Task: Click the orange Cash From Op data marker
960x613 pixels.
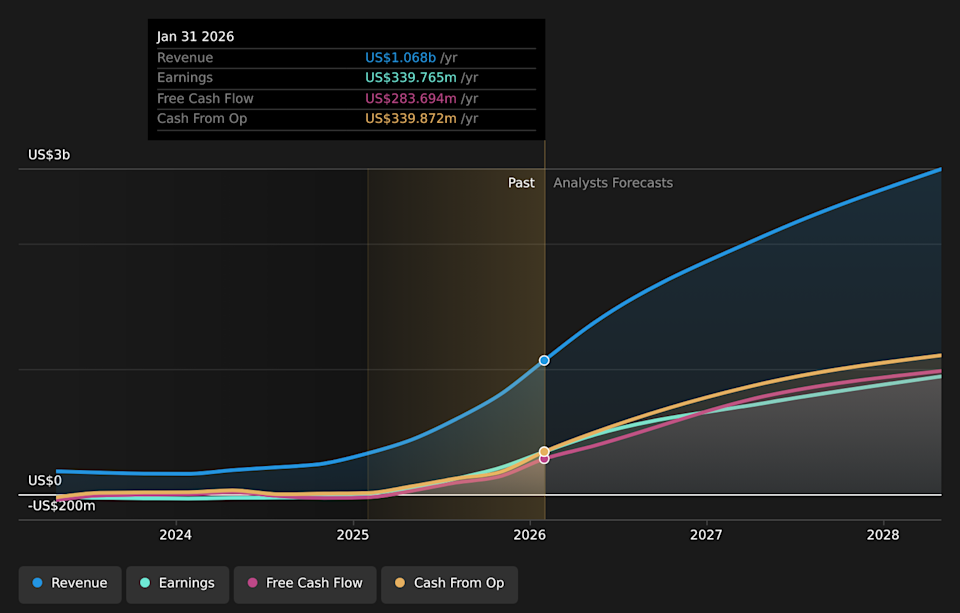Action: [x=544, y=452]
